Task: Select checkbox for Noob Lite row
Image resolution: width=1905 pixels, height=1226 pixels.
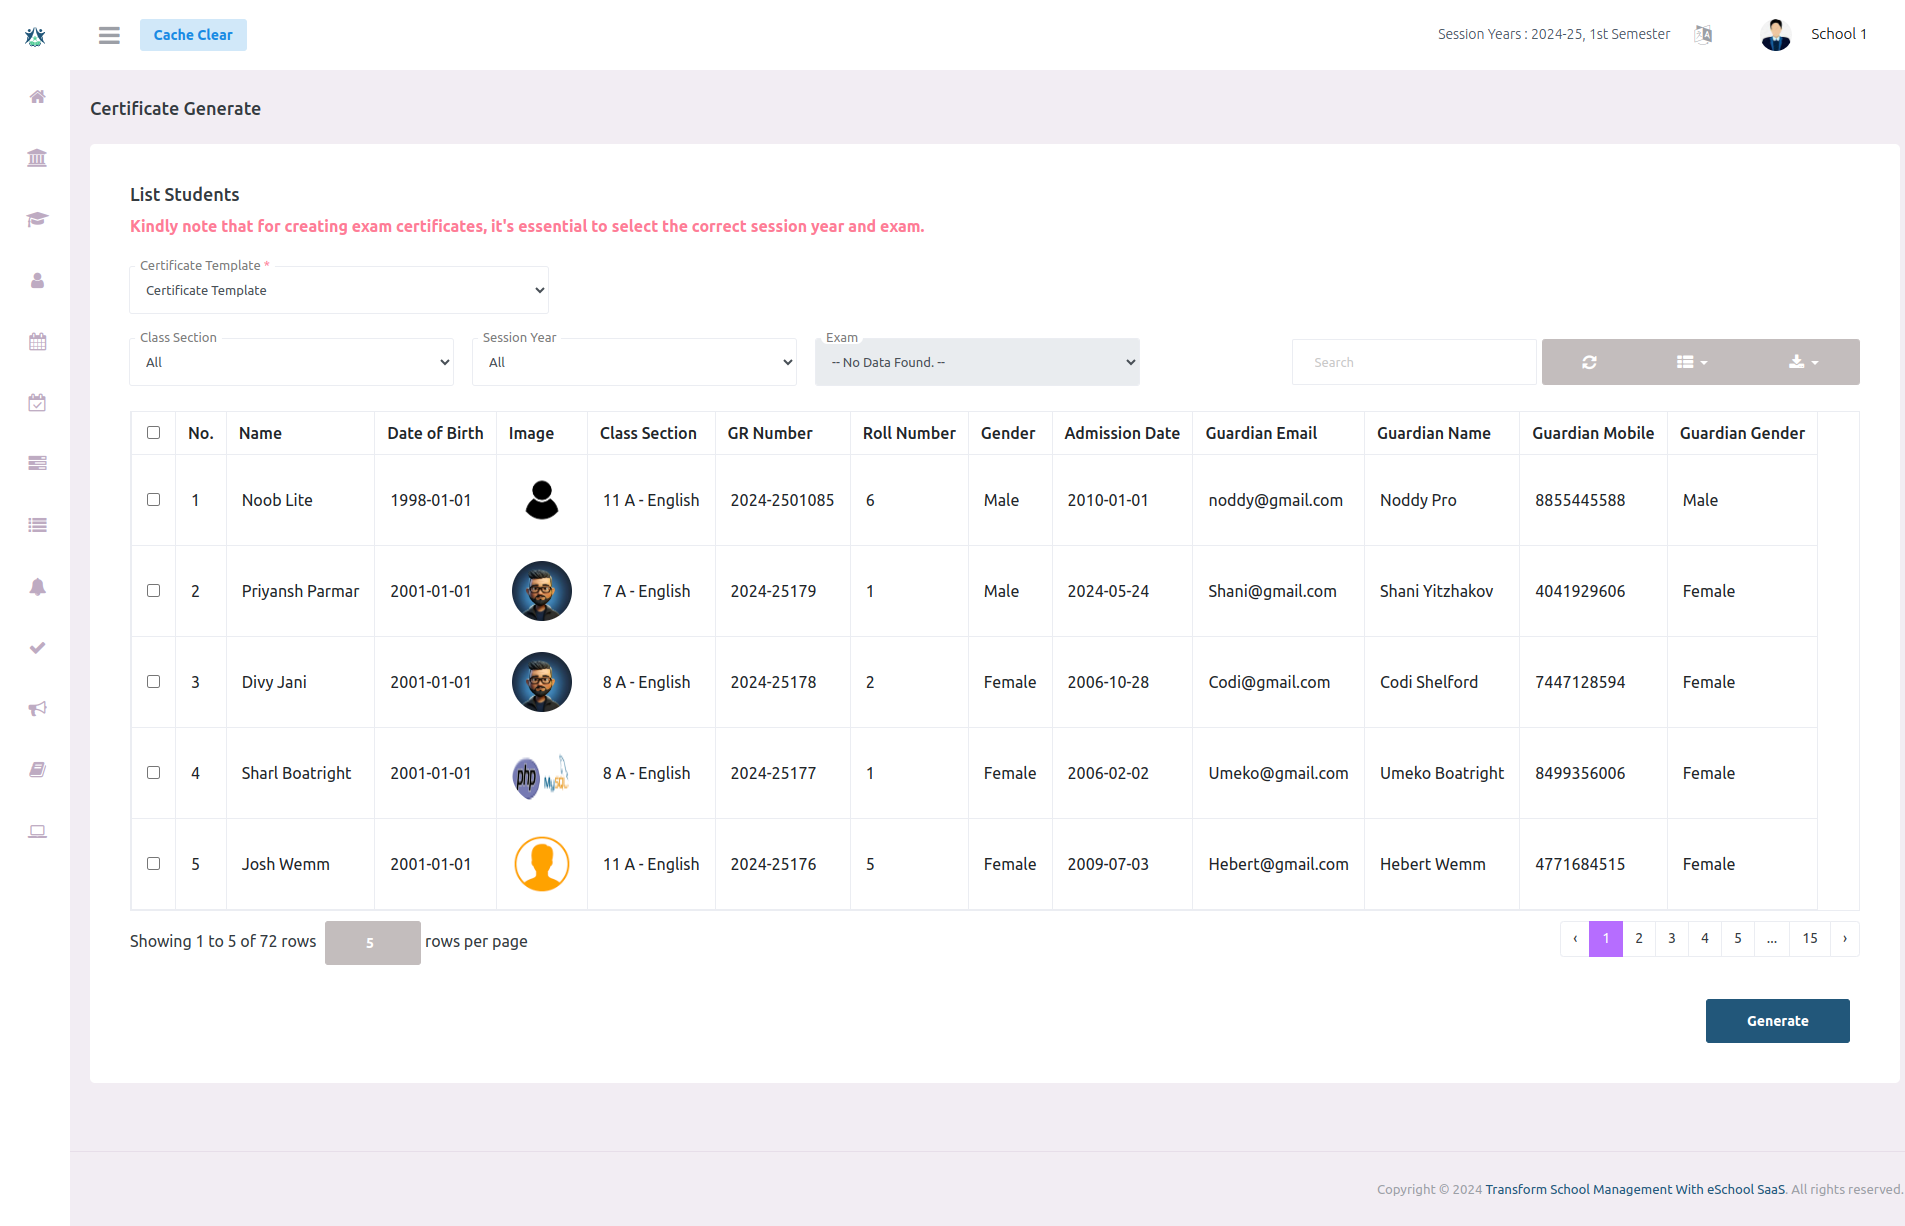Action: pos(153,500)
